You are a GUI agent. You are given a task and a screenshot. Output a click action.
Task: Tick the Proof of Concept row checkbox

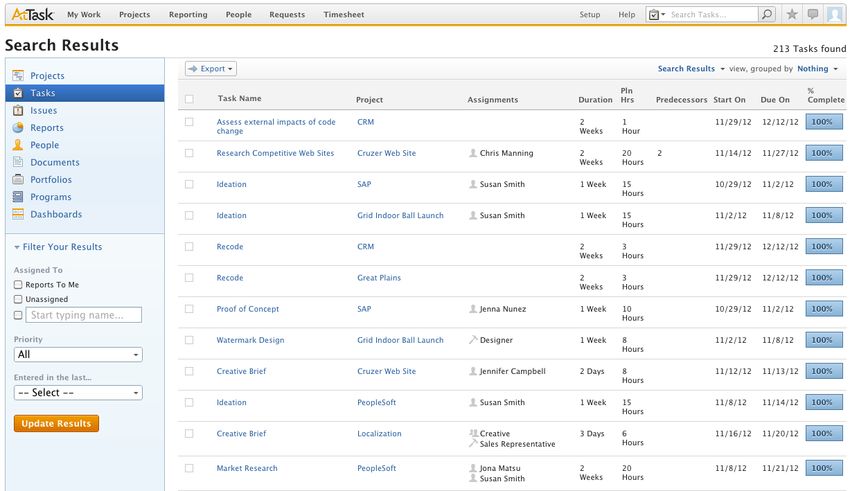pos(189,309)
